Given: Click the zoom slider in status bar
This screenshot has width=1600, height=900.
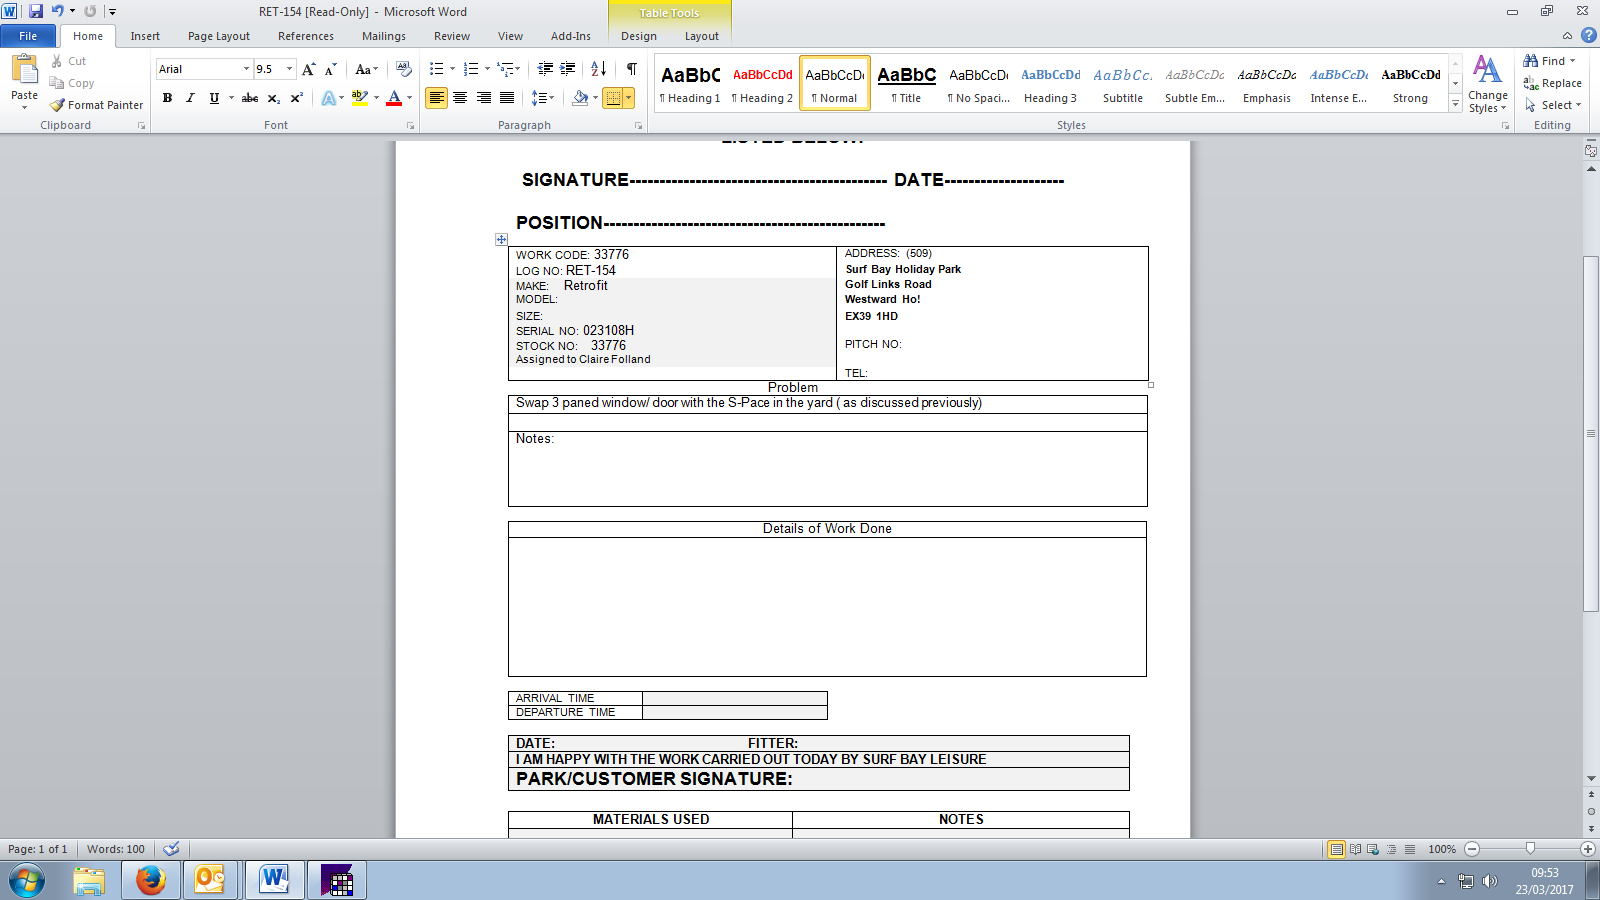Looking at the screenshot, I should (x=1529, y=849).
